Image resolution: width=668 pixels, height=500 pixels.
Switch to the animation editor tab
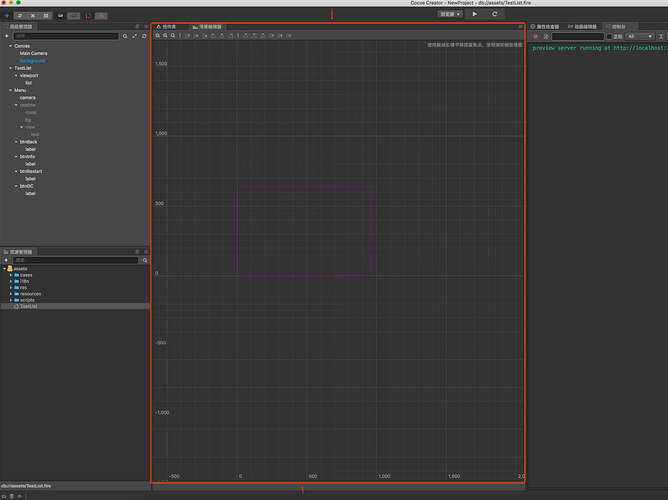coord(584,26)
